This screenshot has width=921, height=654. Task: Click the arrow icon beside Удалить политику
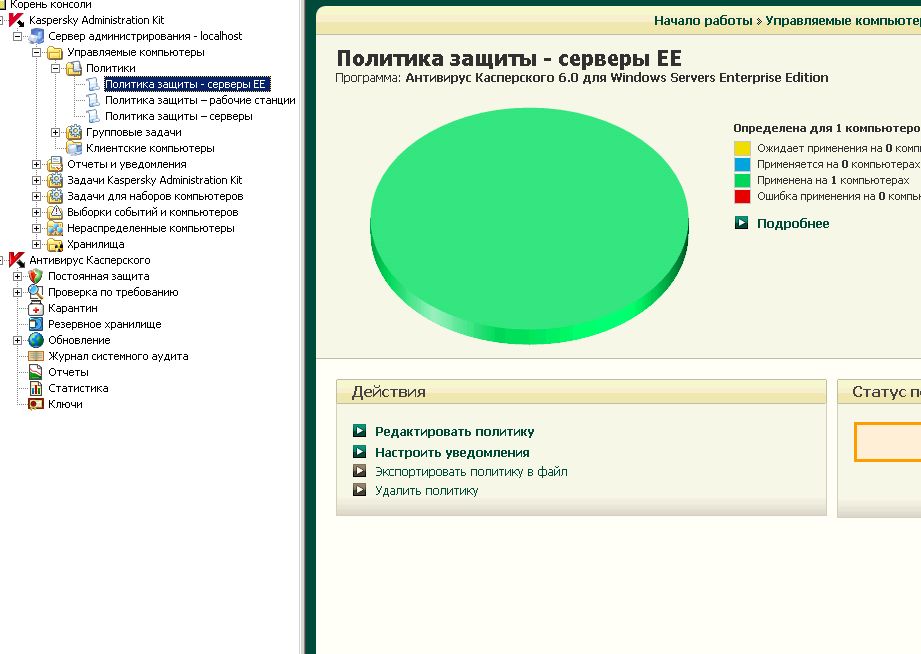pos(359,489)
